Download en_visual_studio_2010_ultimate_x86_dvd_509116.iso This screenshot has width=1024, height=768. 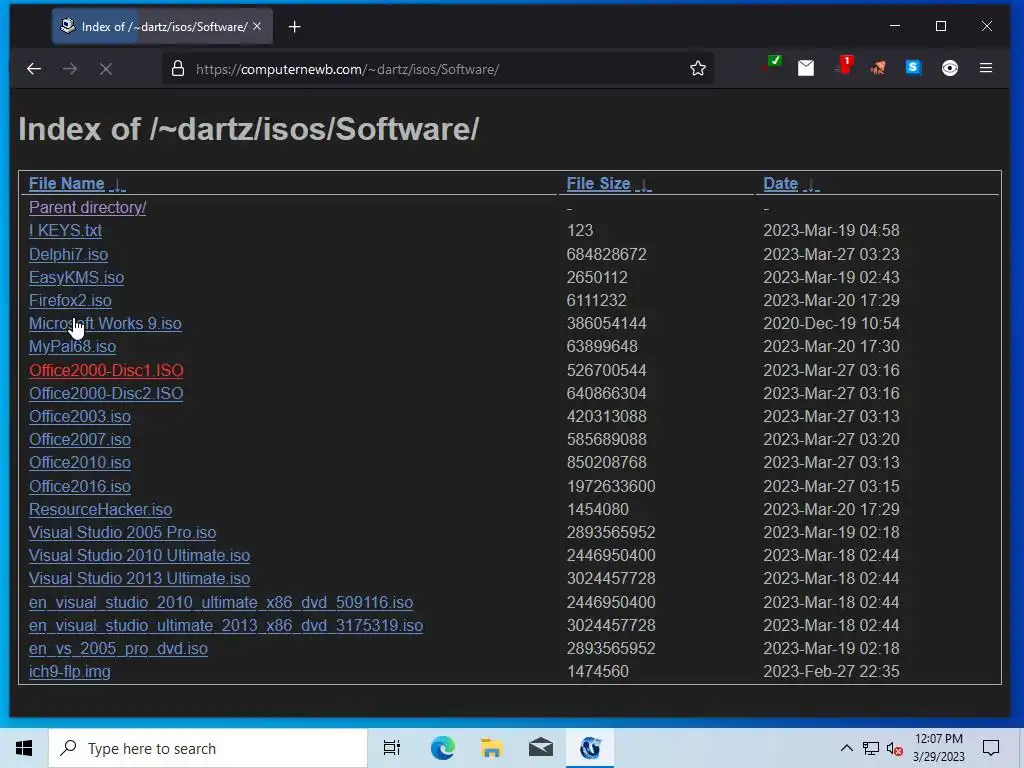click(221, 602)
